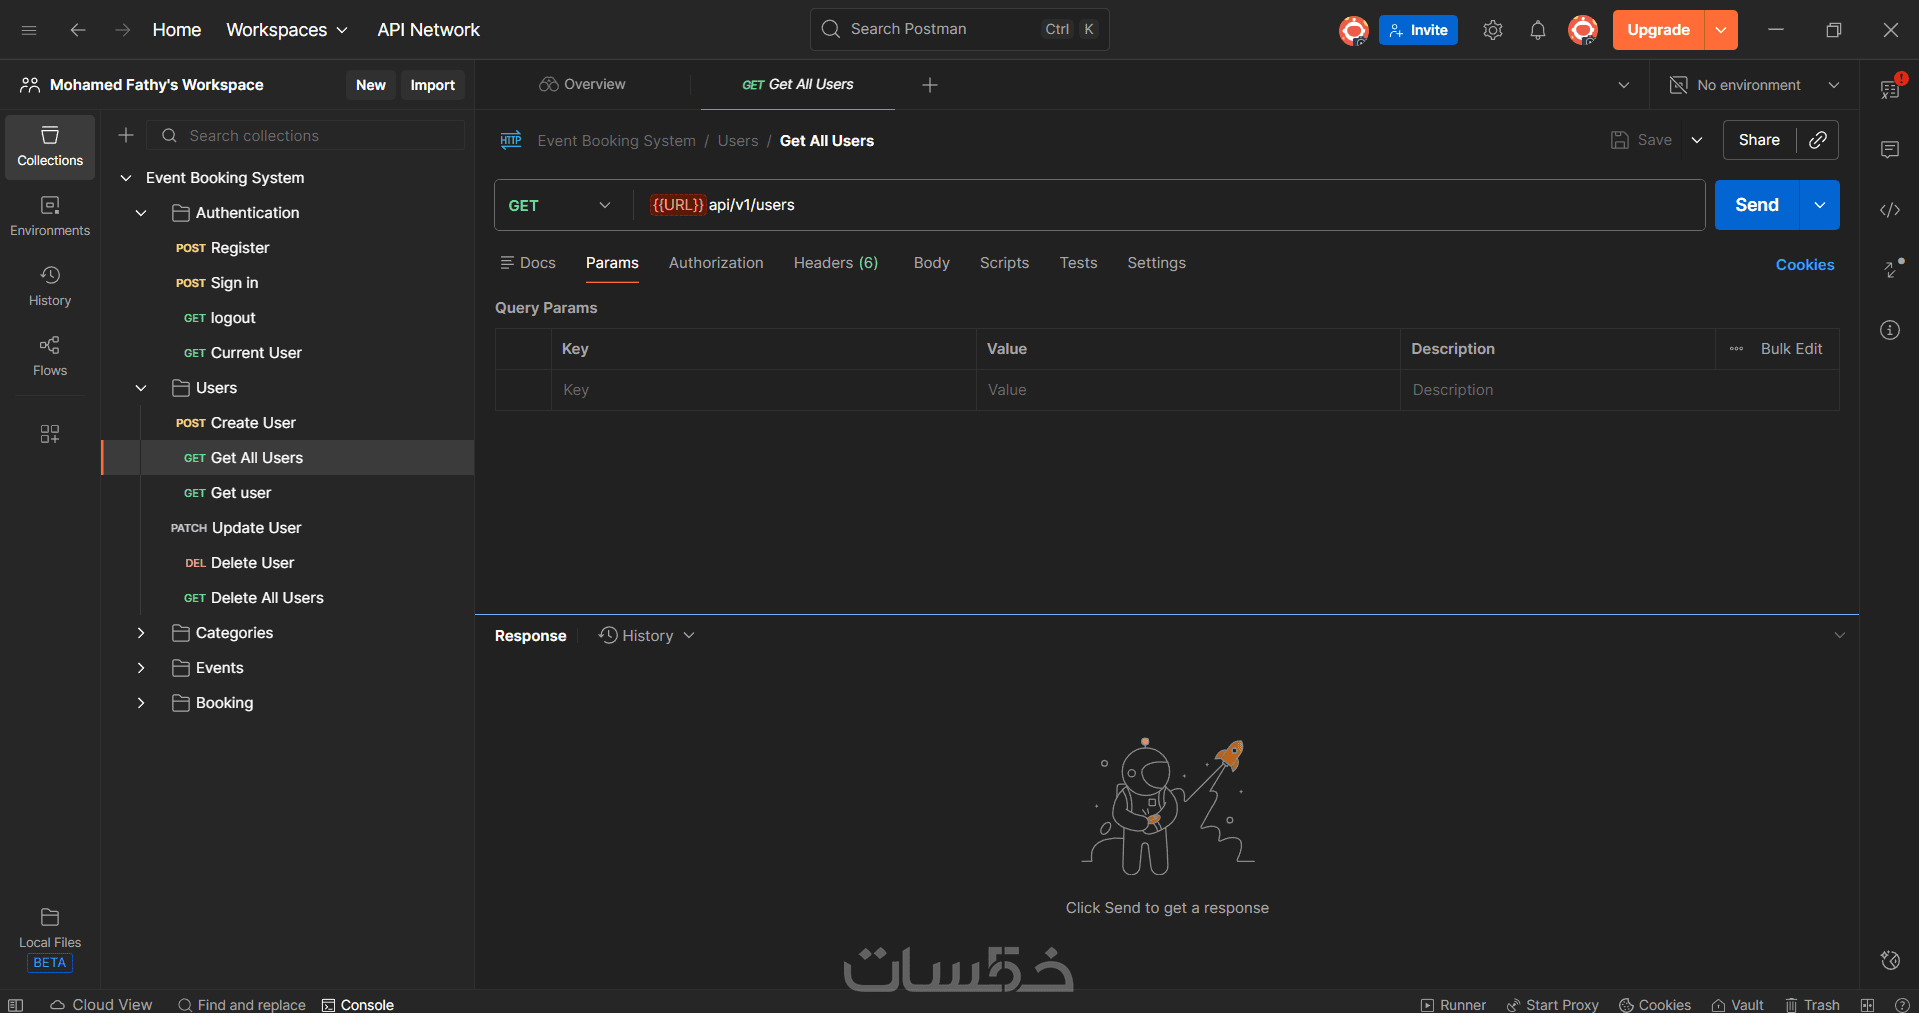This screenshot has height=1013, width=1919.
Task: Go back with the left arrow
Action: (78, 30)
